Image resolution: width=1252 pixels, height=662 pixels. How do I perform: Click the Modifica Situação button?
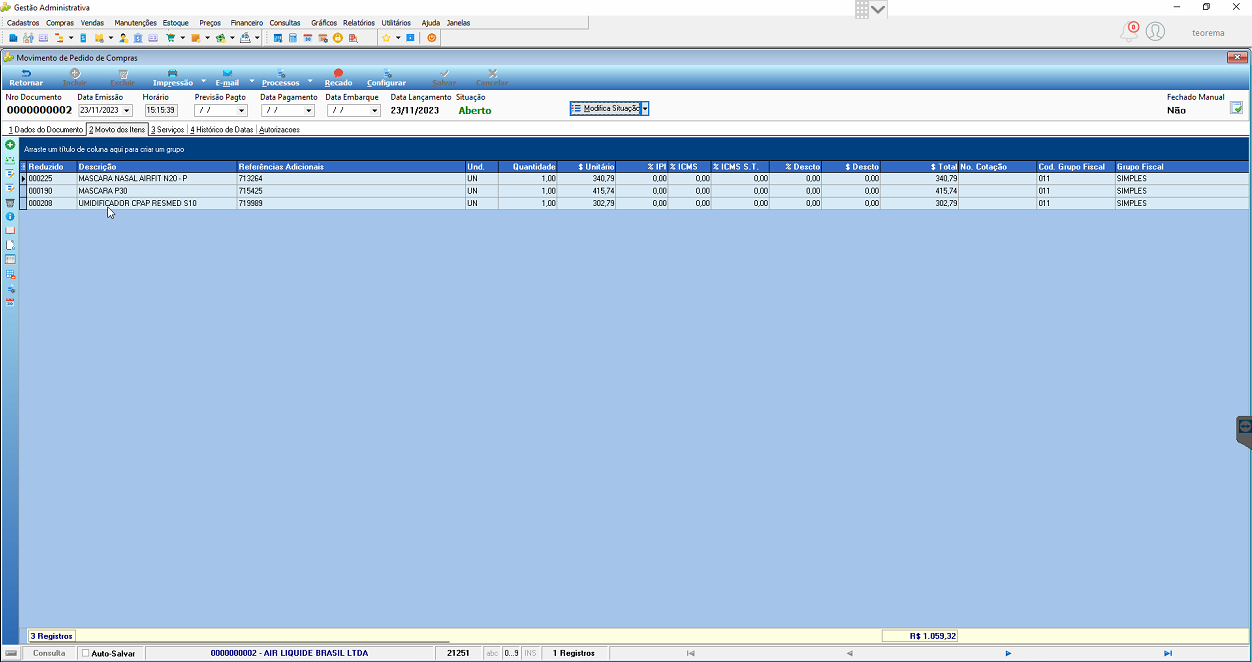point(605,108)
